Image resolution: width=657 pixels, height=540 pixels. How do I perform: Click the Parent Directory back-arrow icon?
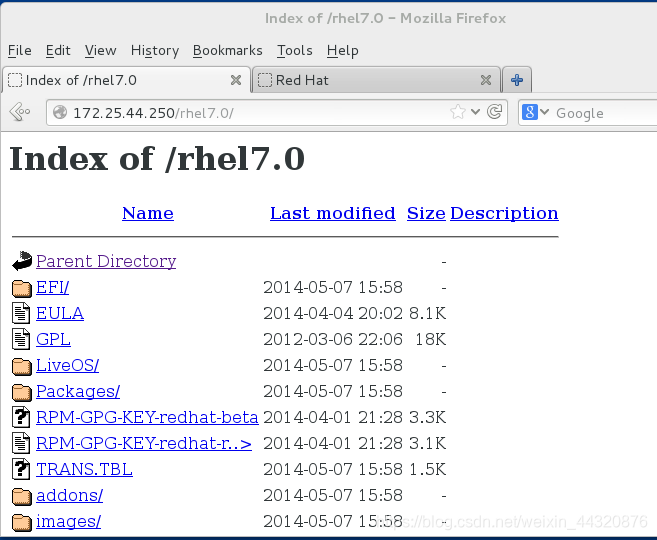click(22, 261)
